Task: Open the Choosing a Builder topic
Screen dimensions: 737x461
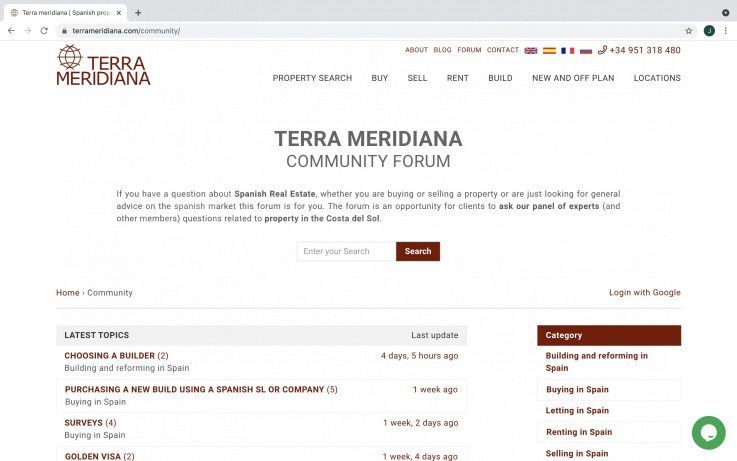Action: [x=110, y=356]
